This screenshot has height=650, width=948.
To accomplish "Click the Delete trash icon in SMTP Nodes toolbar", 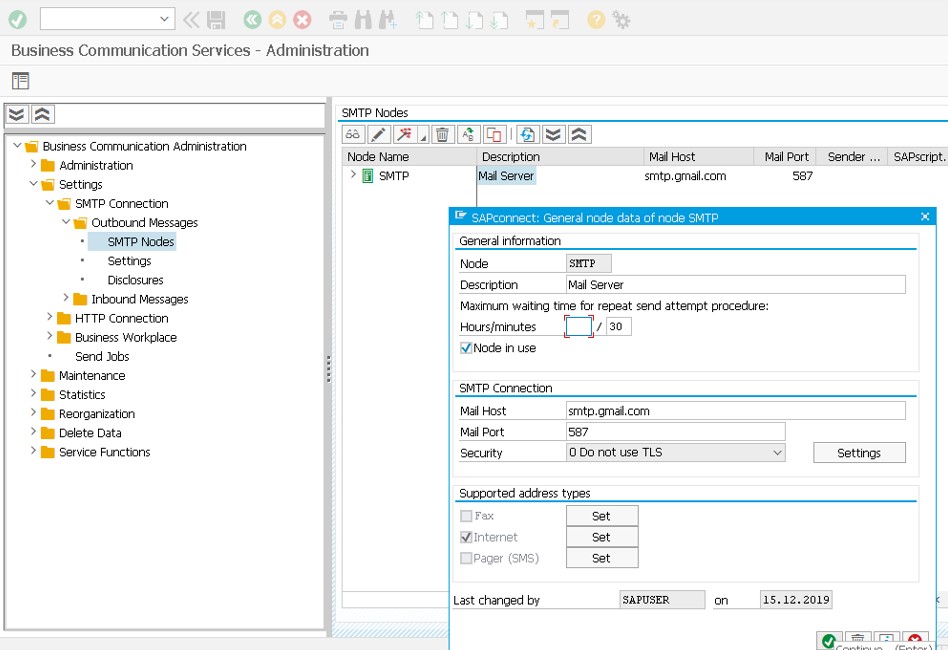I will click(x=443, y=134).
